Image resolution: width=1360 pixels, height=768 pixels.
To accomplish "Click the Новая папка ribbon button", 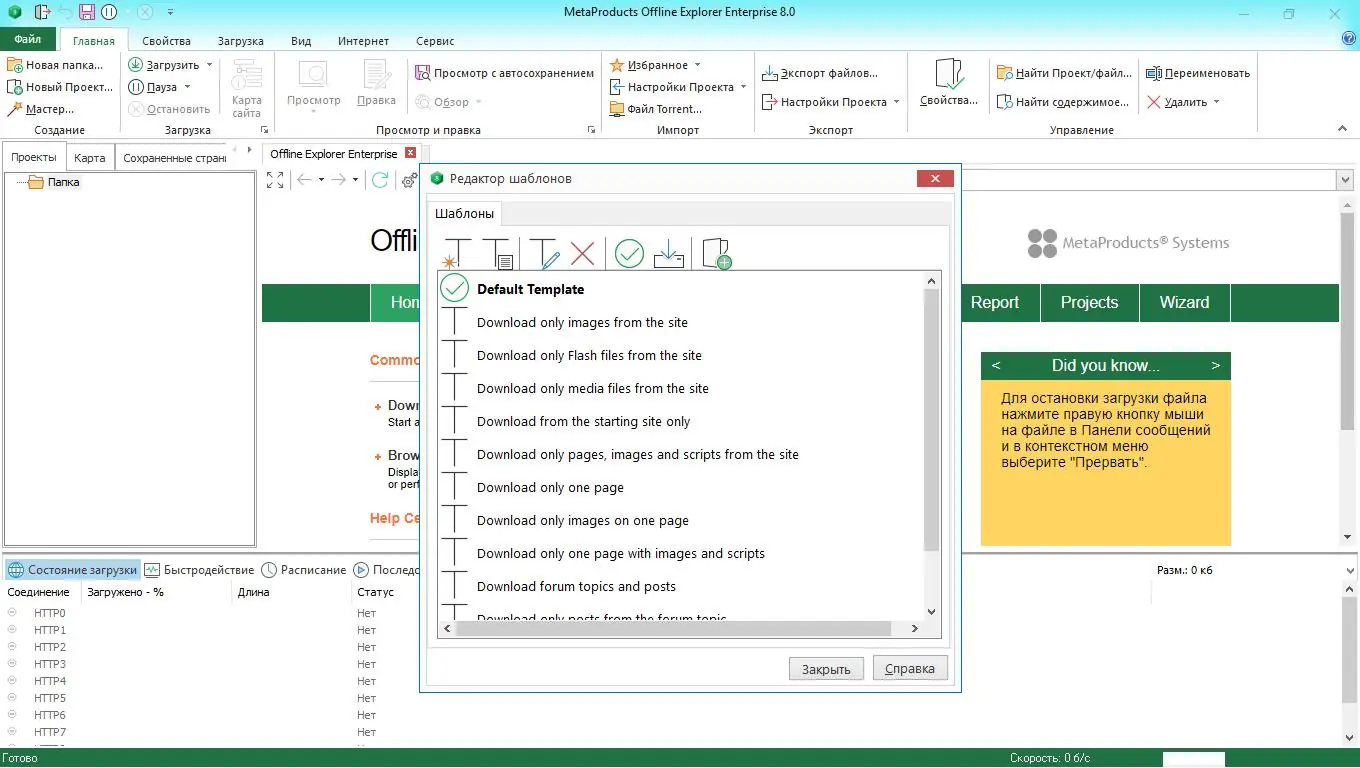I will [56, 65].
